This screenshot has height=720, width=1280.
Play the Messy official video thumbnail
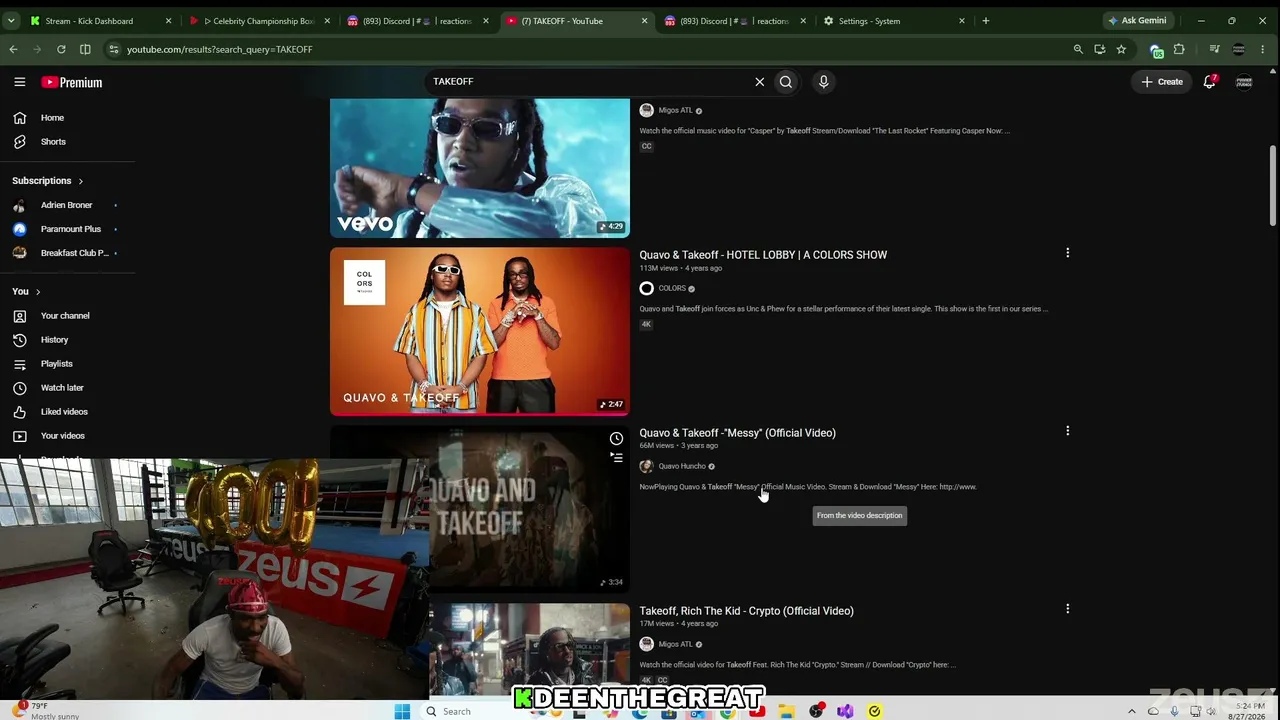[529, 510]
